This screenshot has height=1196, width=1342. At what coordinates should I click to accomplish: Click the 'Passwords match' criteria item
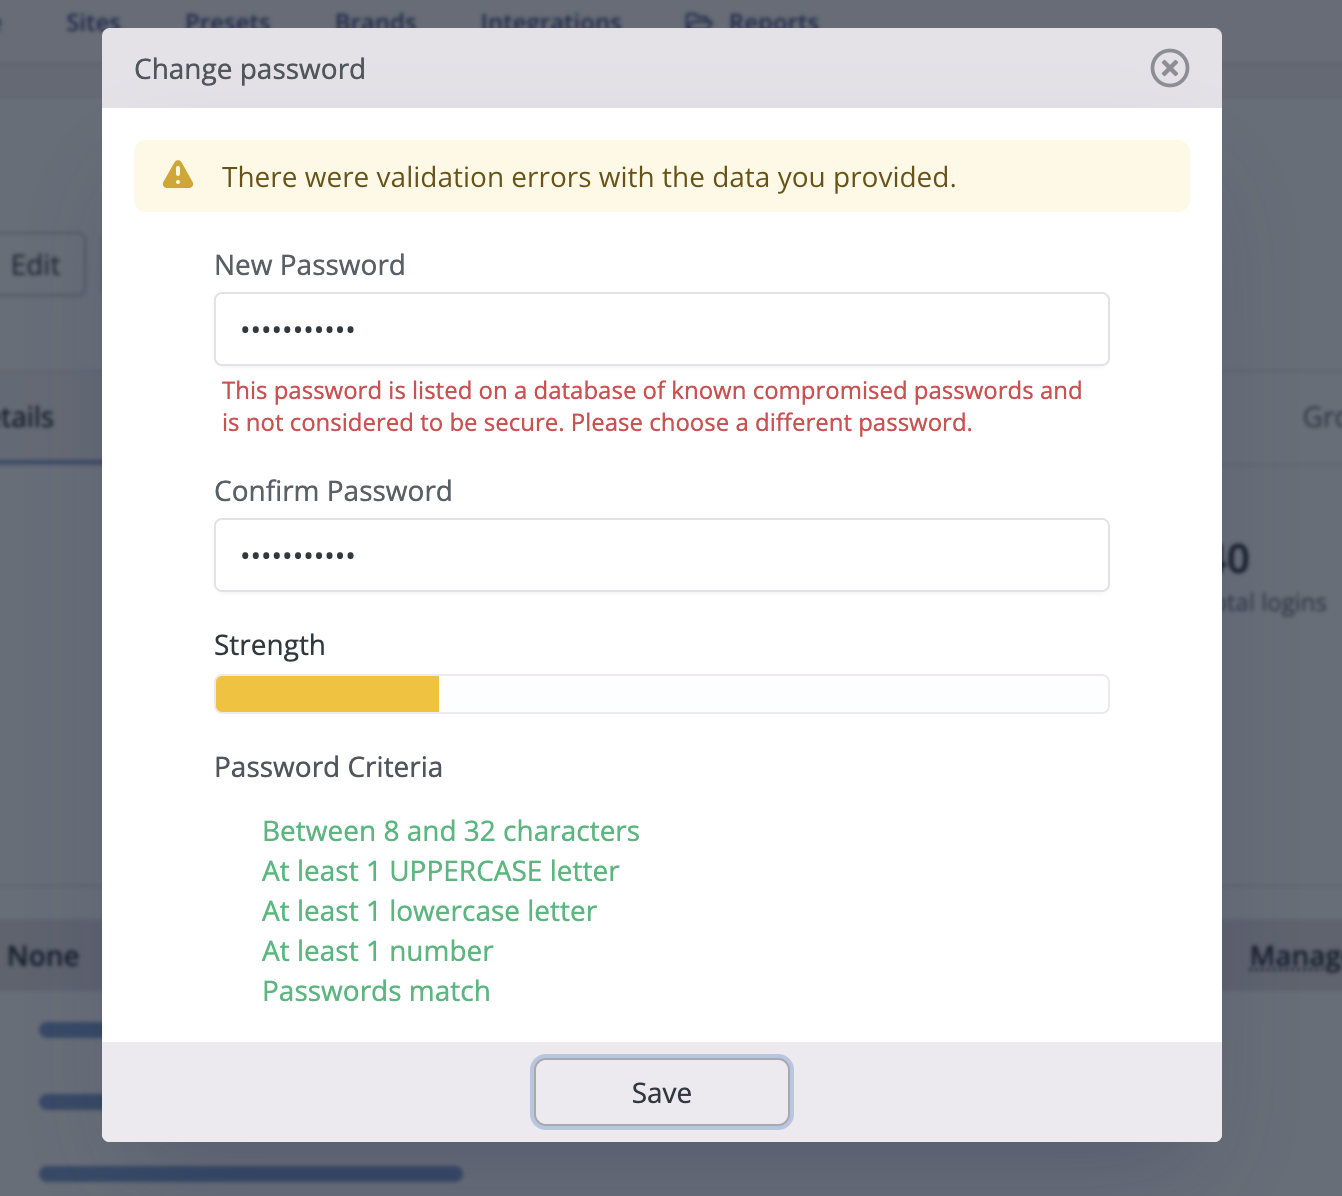[376, 991]
